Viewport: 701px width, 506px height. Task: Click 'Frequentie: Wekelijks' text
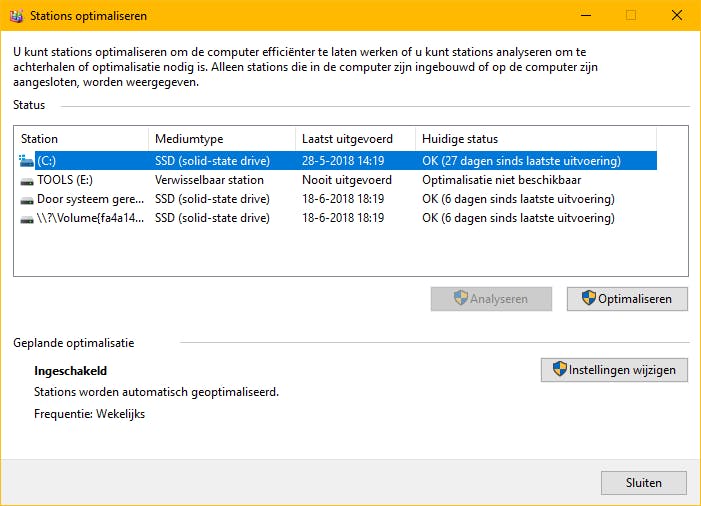tap(89, 414)
